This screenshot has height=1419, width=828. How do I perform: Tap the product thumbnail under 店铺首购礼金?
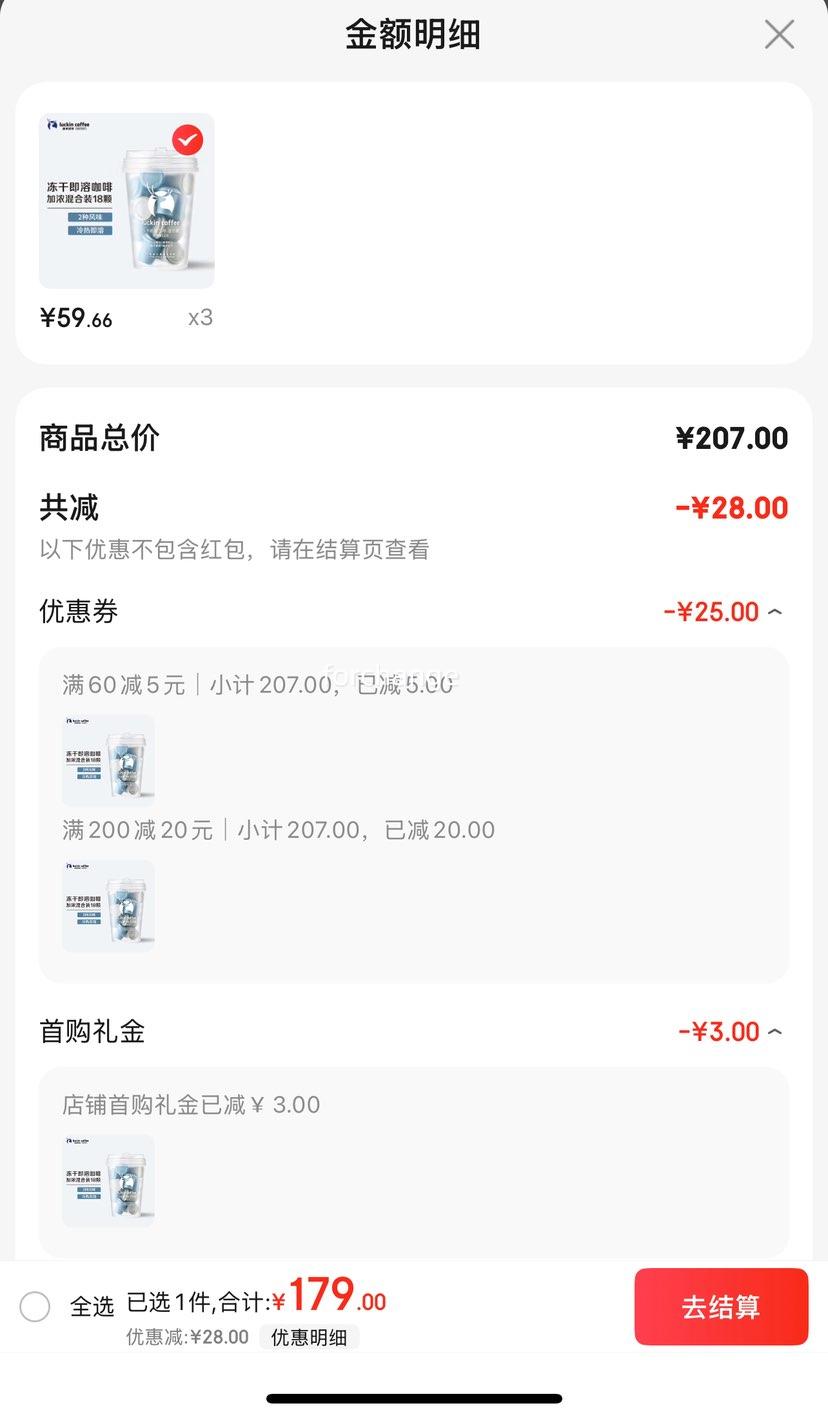[108, 1180]
